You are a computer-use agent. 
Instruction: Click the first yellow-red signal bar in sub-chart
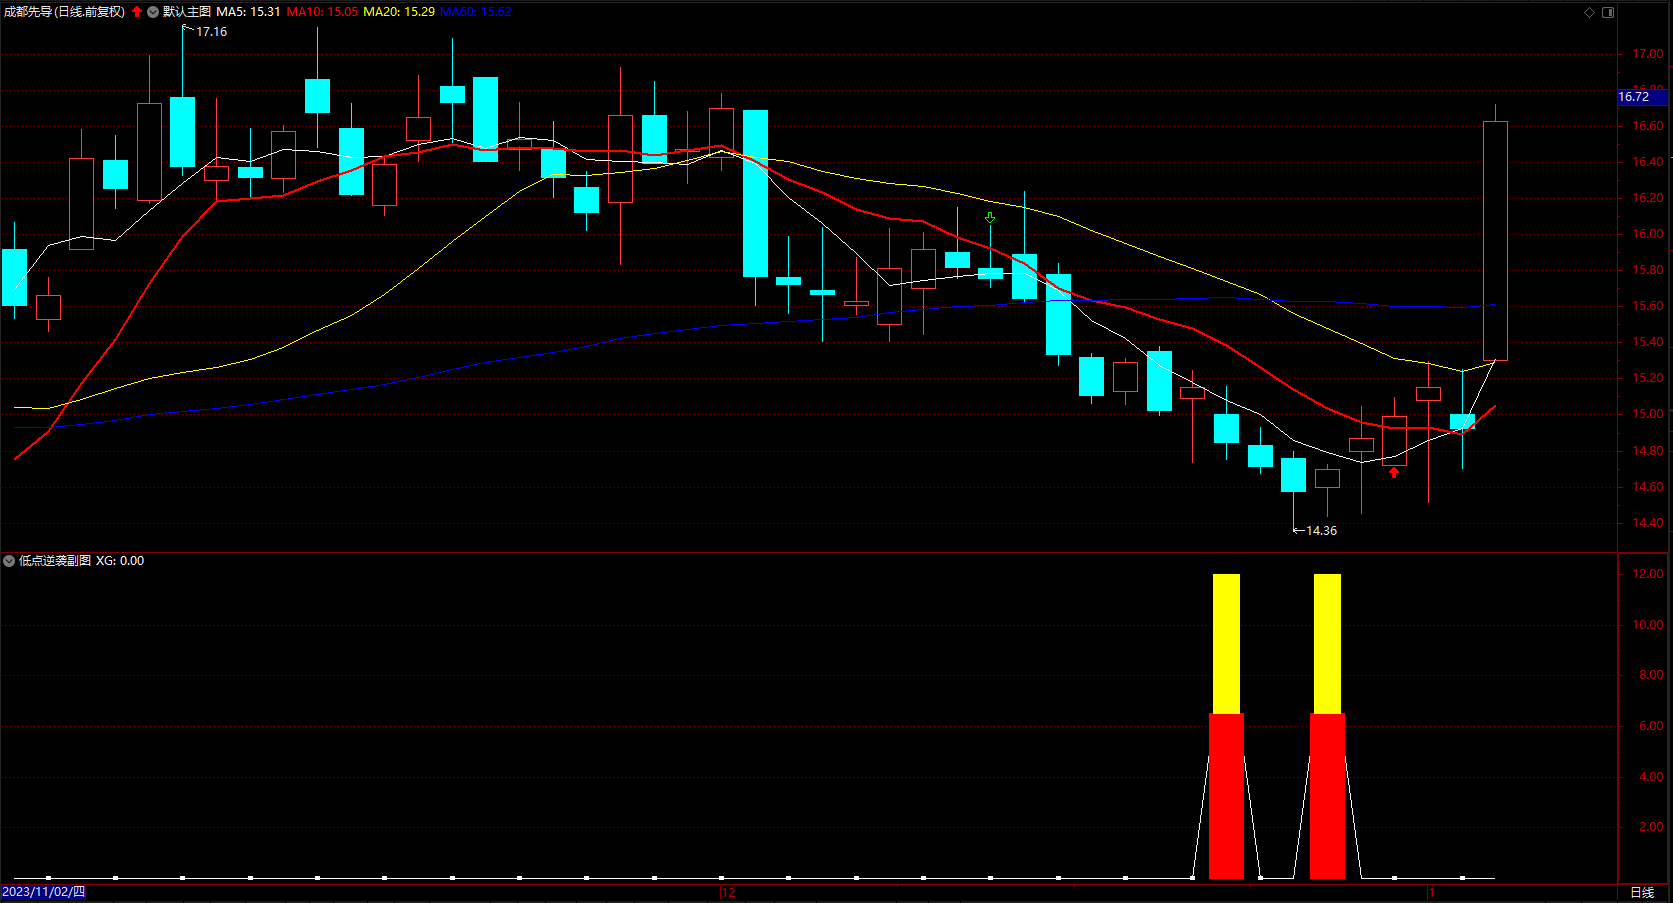[1226, 726]
